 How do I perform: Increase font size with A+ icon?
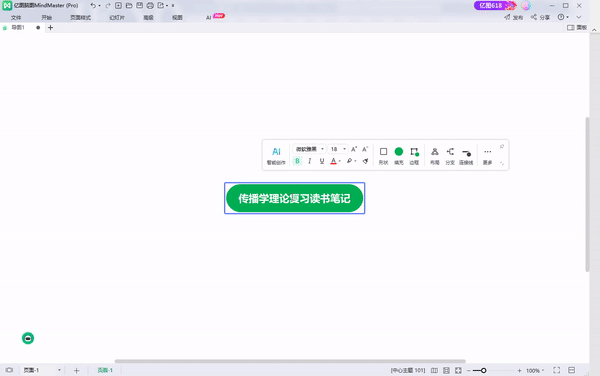tap(354, 149)
